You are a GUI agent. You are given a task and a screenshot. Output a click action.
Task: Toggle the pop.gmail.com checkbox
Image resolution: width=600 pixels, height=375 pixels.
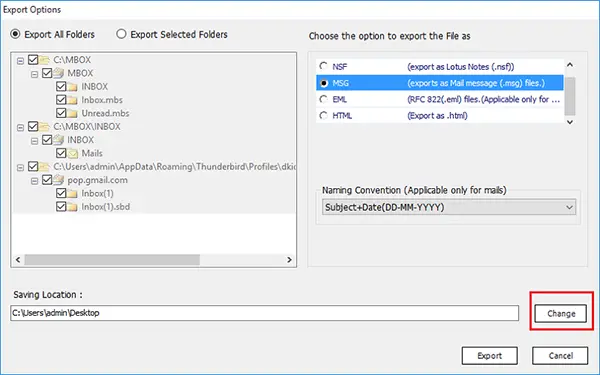pos(47,180)
